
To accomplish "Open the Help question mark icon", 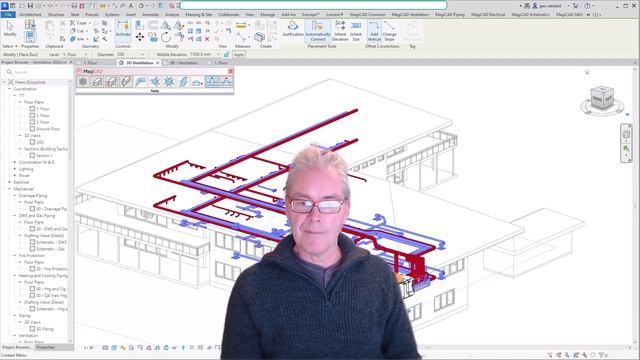I will pyautogui.click(x=587, y=6).
